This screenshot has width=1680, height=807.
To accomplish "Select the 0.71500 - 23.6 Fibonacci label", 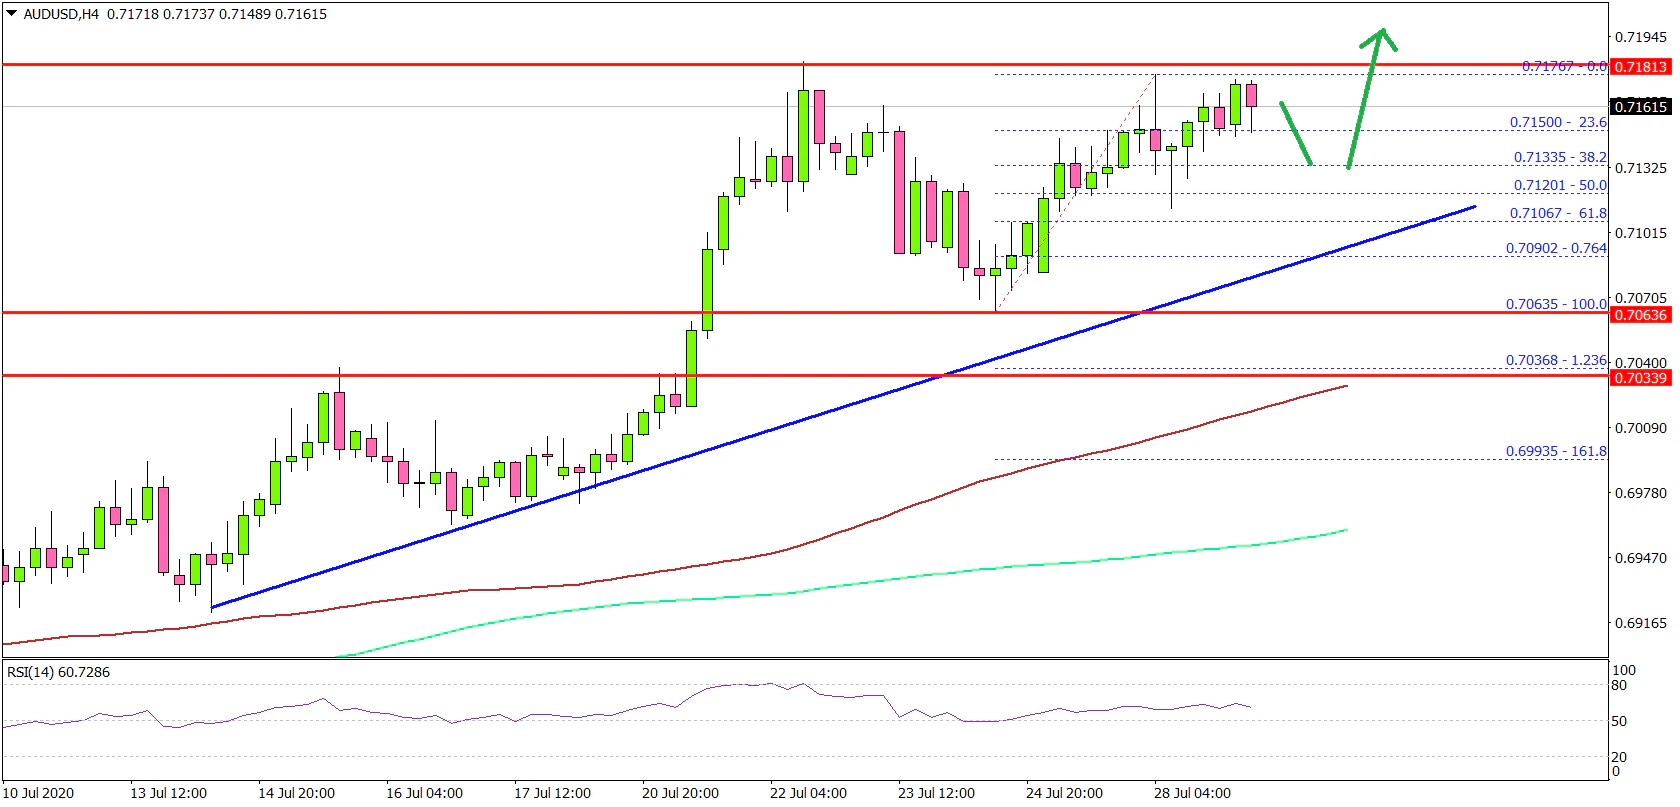I will (1557, 122).
